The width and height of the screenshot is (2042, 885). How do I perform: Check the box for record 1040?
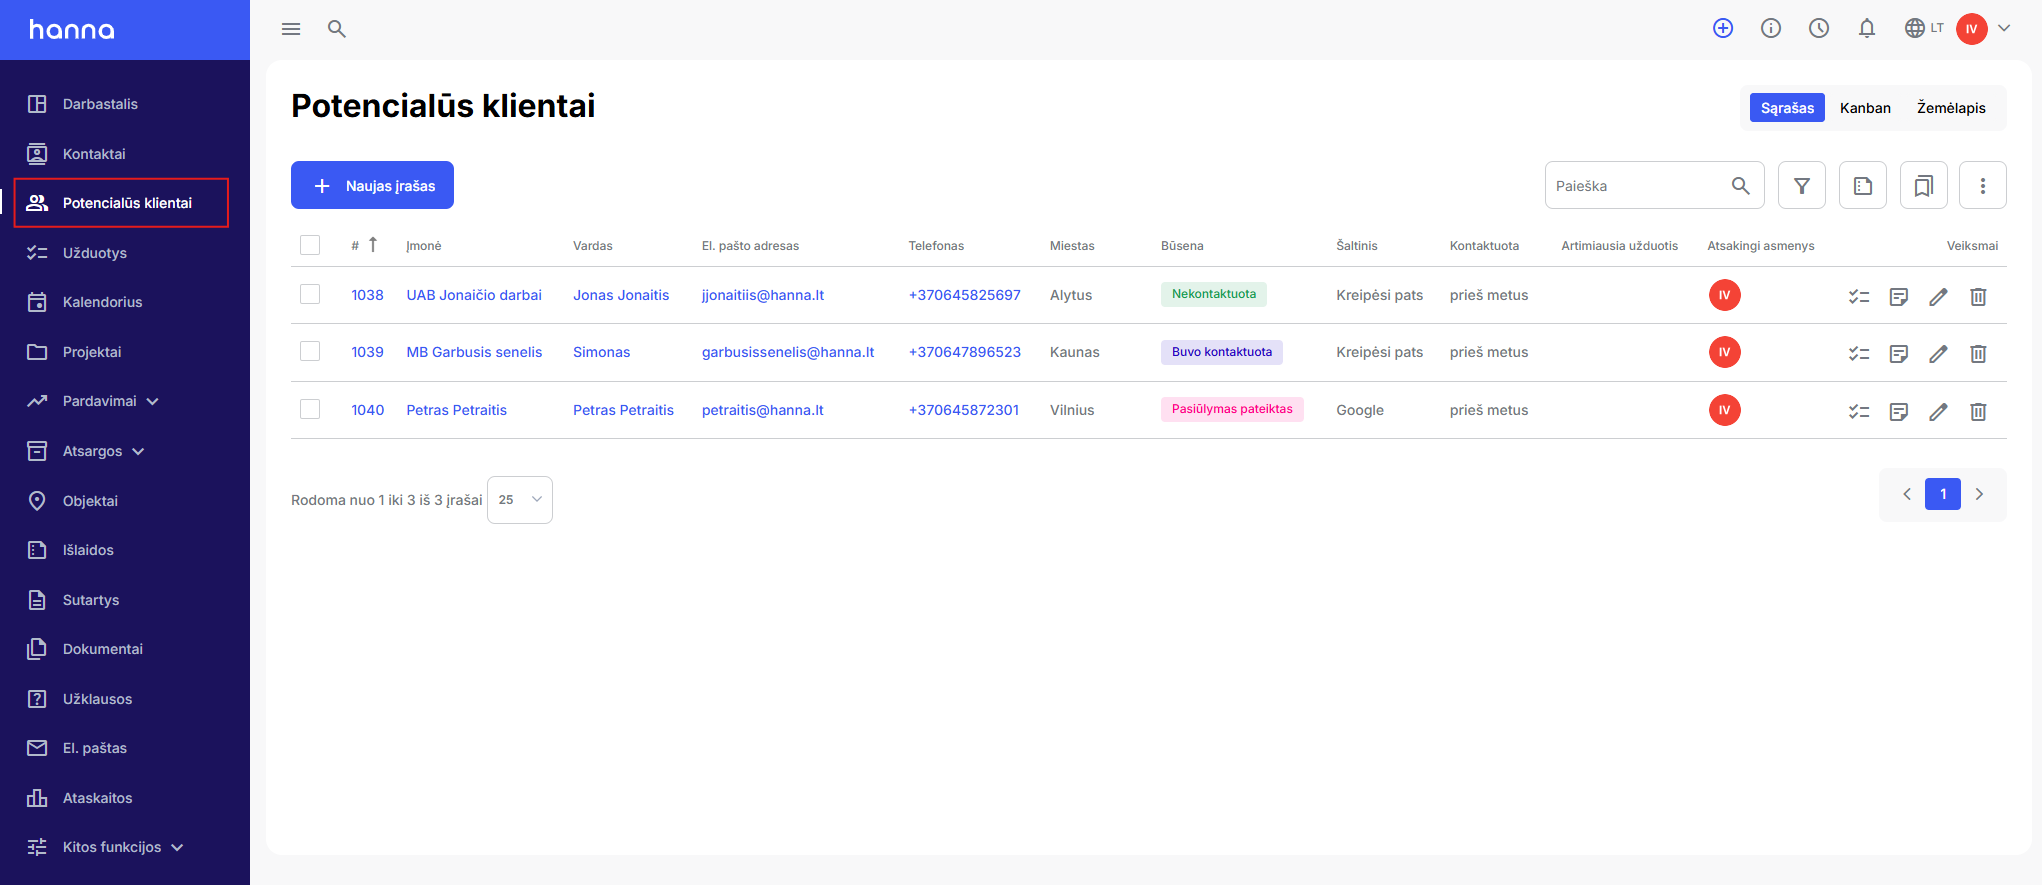pos(310,409)
